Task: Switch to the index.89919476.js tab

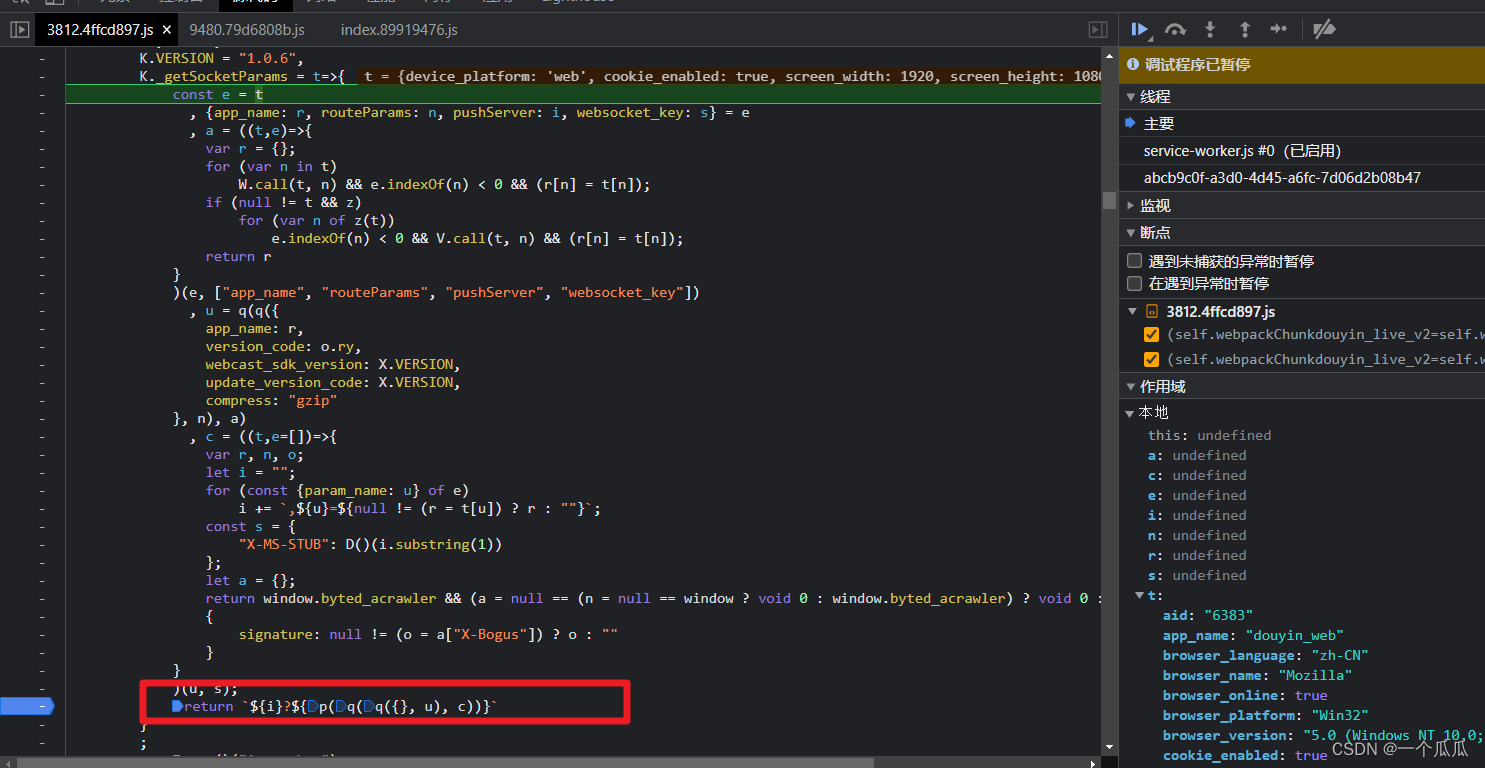Action: (399, 30)
